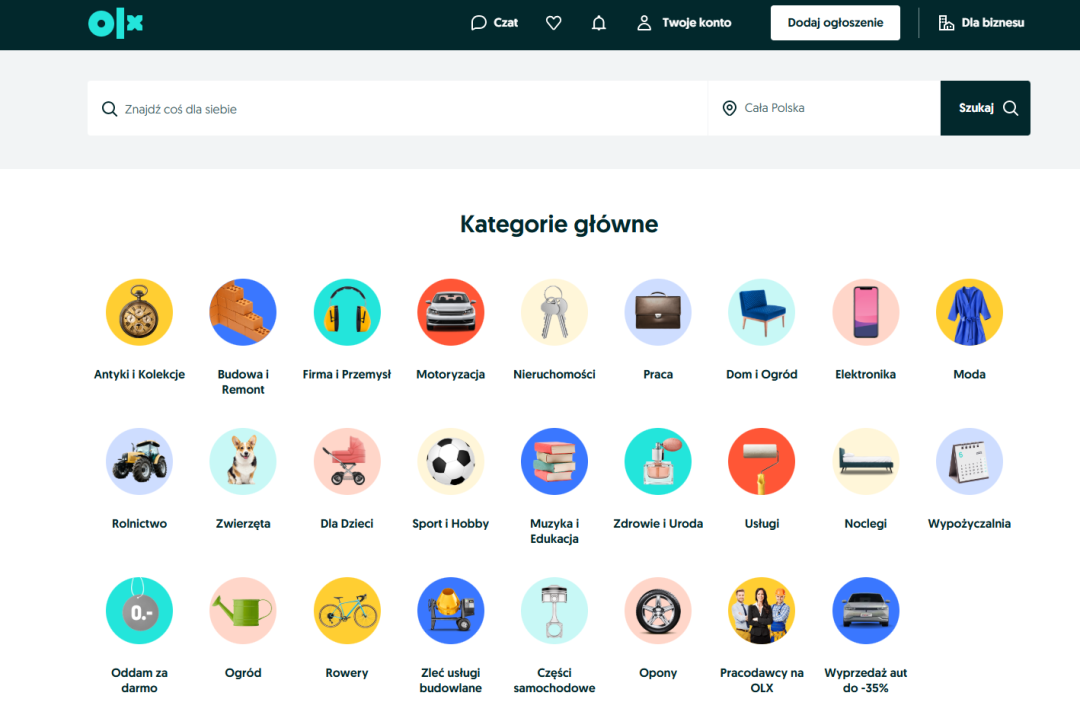Choose the Elektronika phone icon

click(865, 312)
